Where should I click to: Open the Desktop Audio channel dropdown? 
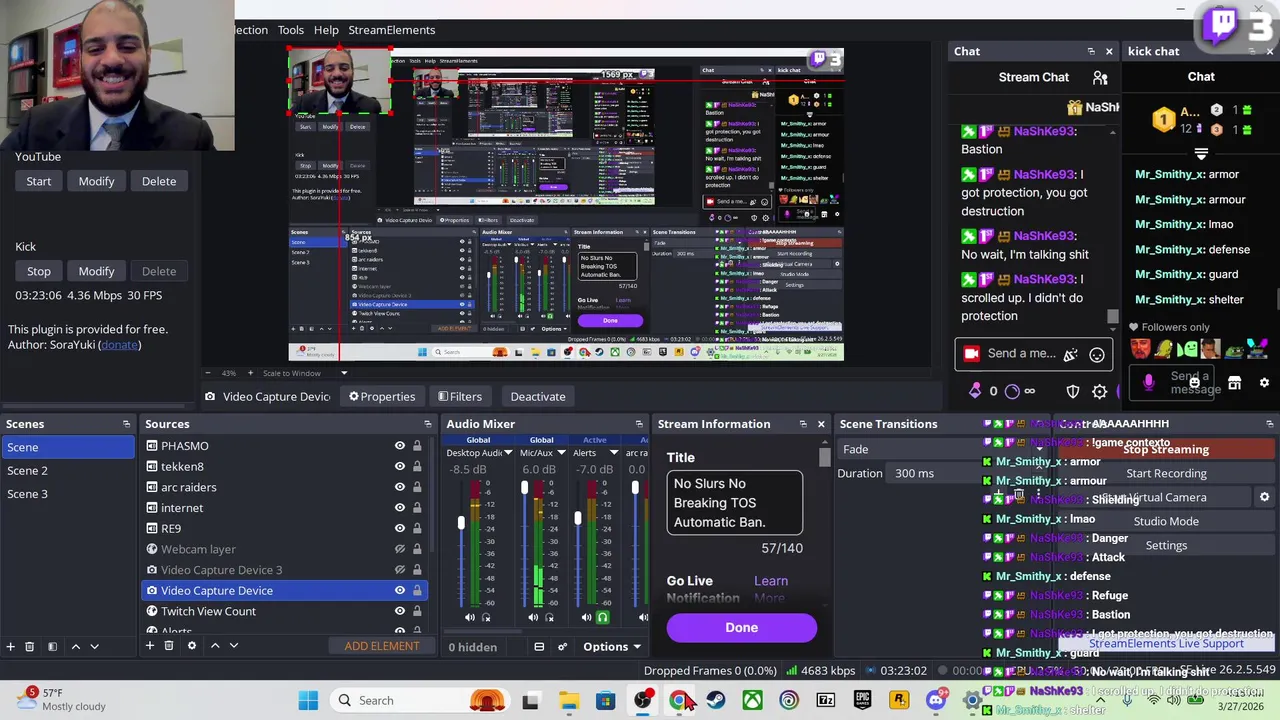click(x=508, y=453)
